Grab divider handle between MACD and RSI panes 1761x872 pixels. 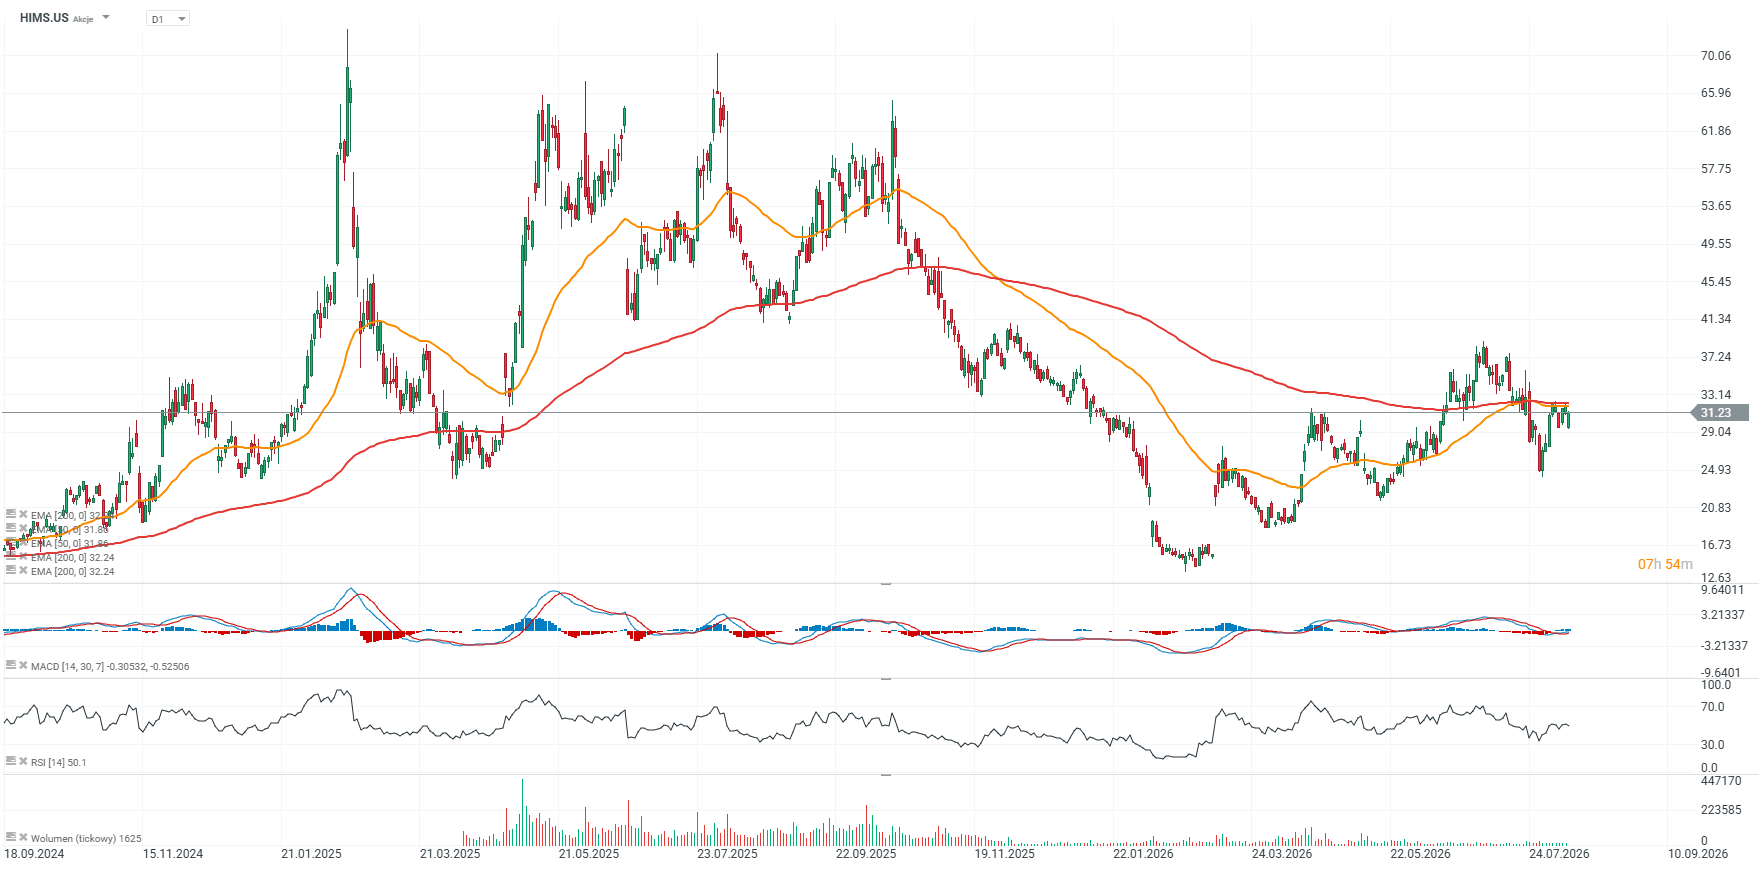point(885,678)
